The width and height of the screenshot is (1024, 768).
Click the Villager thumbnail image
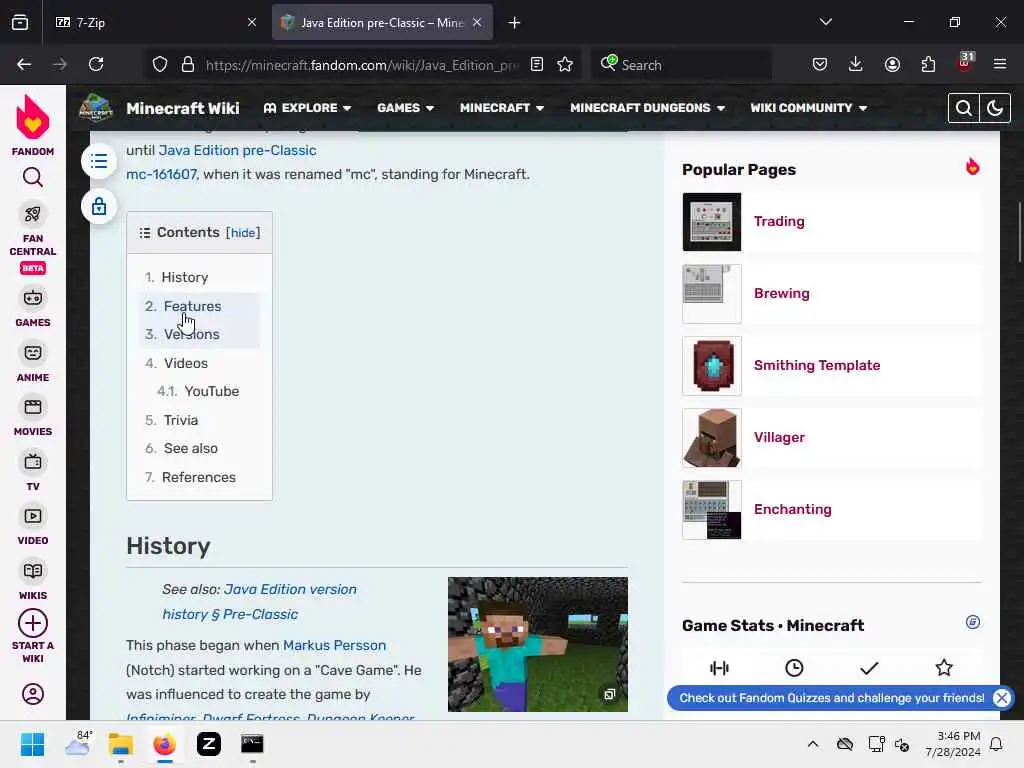point(712,438)
